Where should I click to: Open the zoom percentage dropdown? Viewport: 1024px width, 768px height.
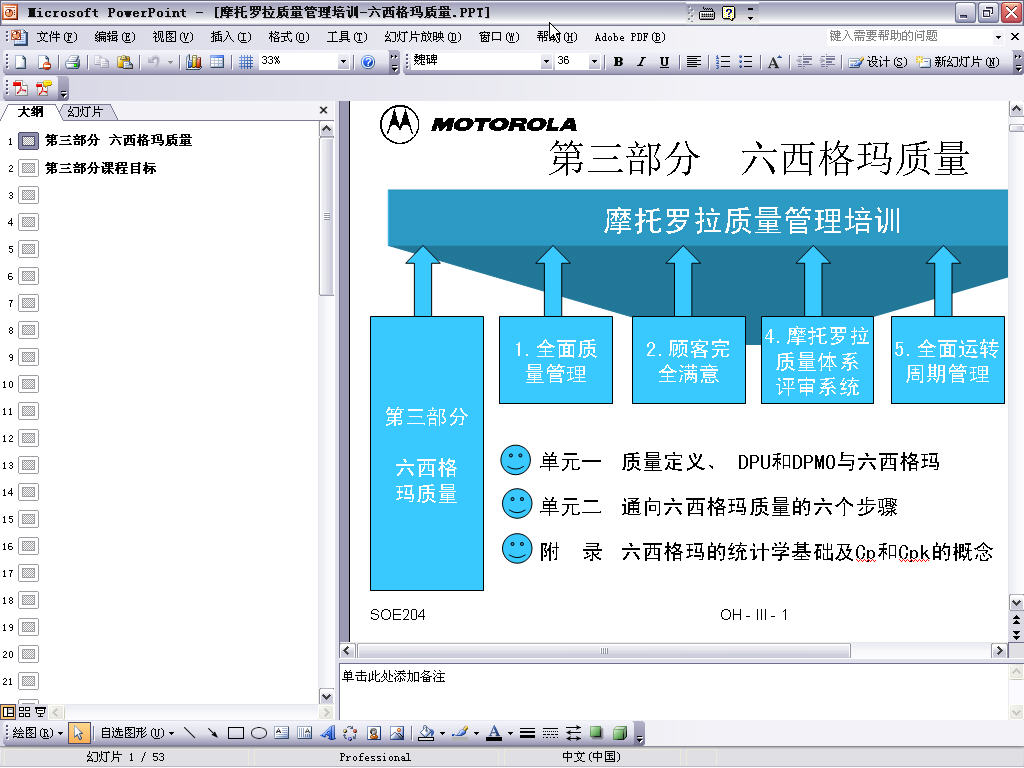[x=342, y=62]
